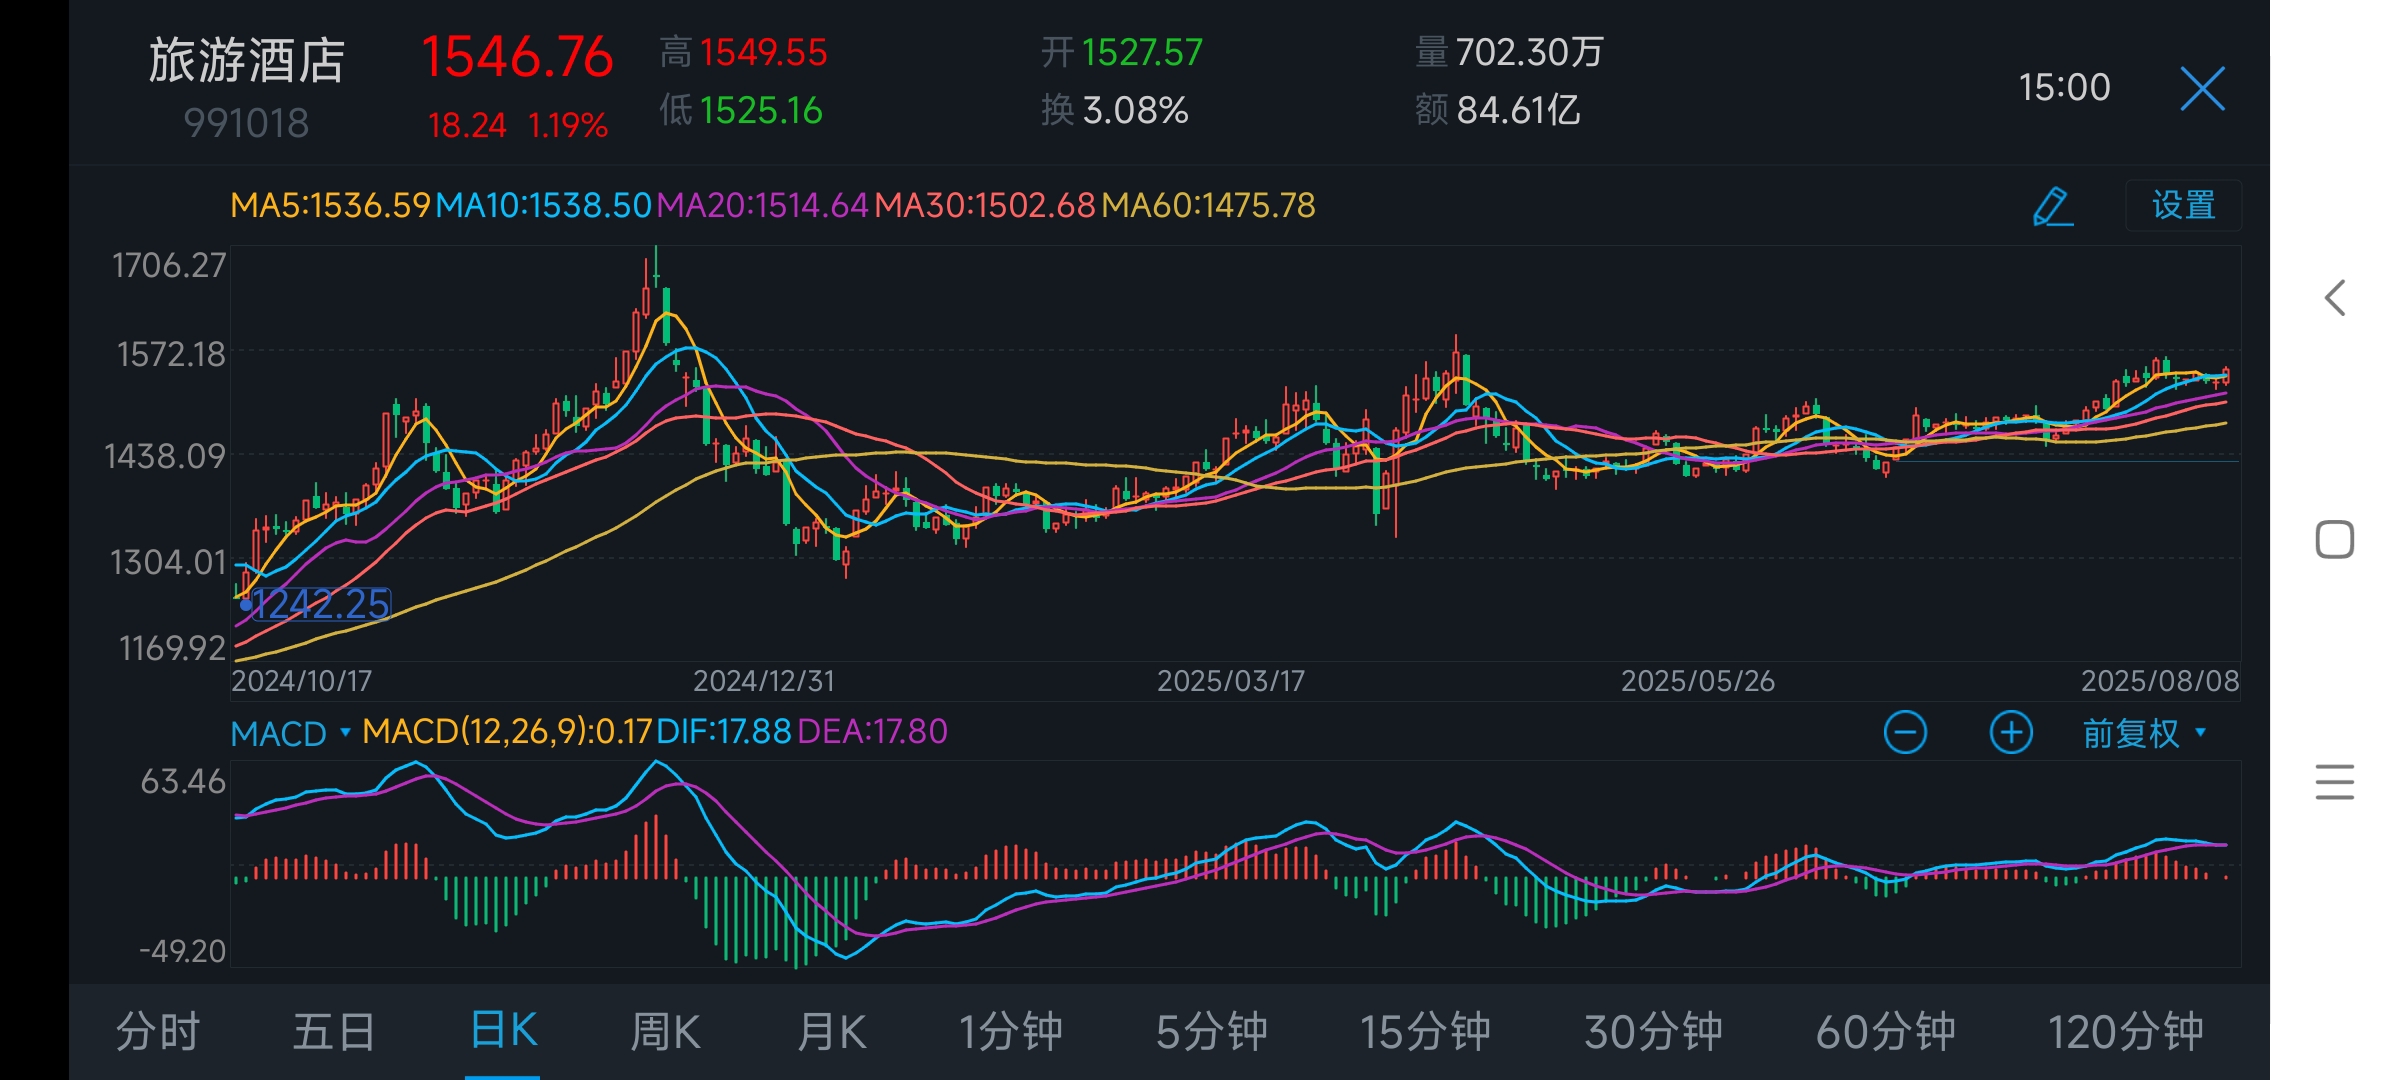Tap the Android back navigation arrow
This screenshot has width=2400, height=1080.
coord(2335,298)
